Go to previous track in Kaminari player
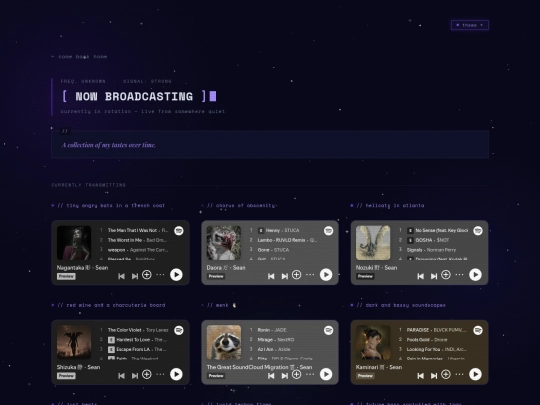Viewport: 540px width, 405px height. click(x=420, y=375)
